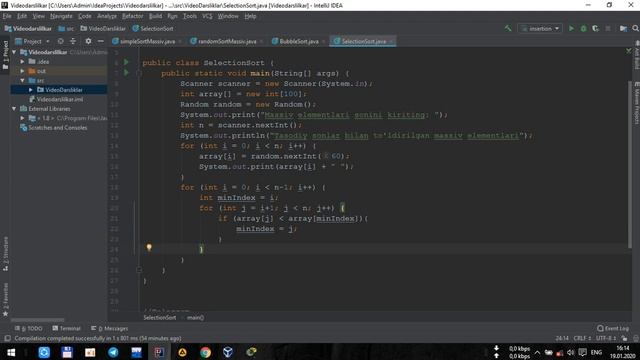Open the TODO tool window
This screenshot has height=360, width=640.
point(29,328)
